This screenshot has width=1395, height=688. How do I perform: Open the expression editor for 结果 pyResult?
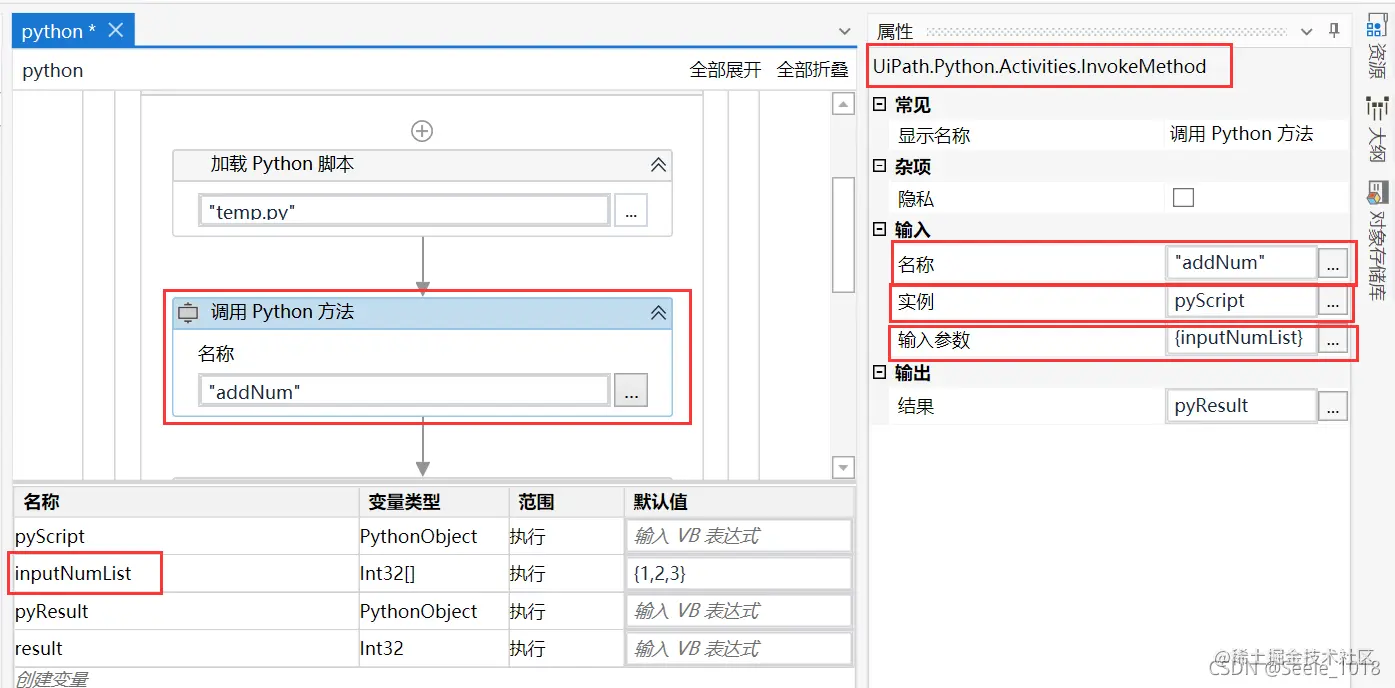click(1333, 405)
